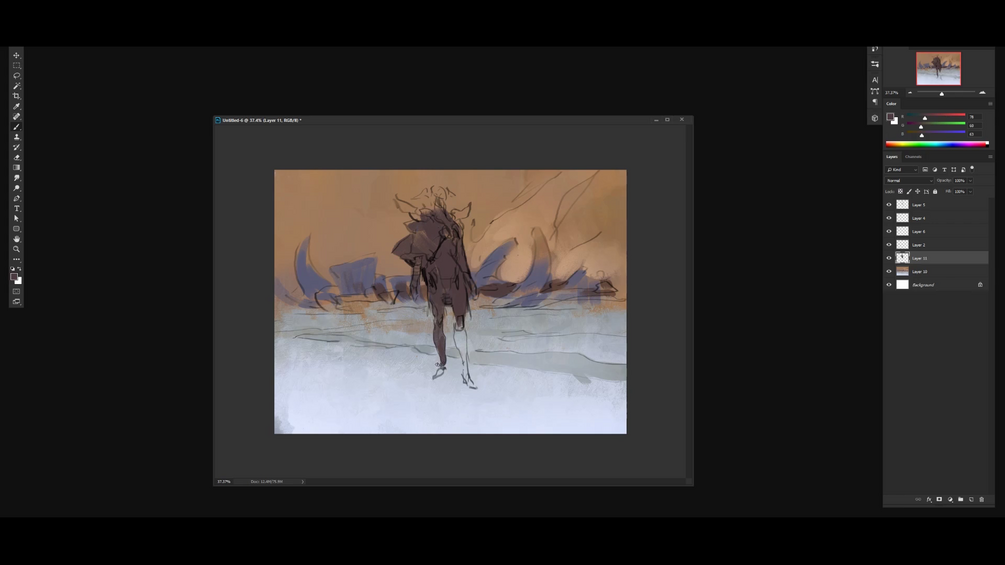Open the 3D panel cube icon
1005x565 pixels.
click(875, 119)
